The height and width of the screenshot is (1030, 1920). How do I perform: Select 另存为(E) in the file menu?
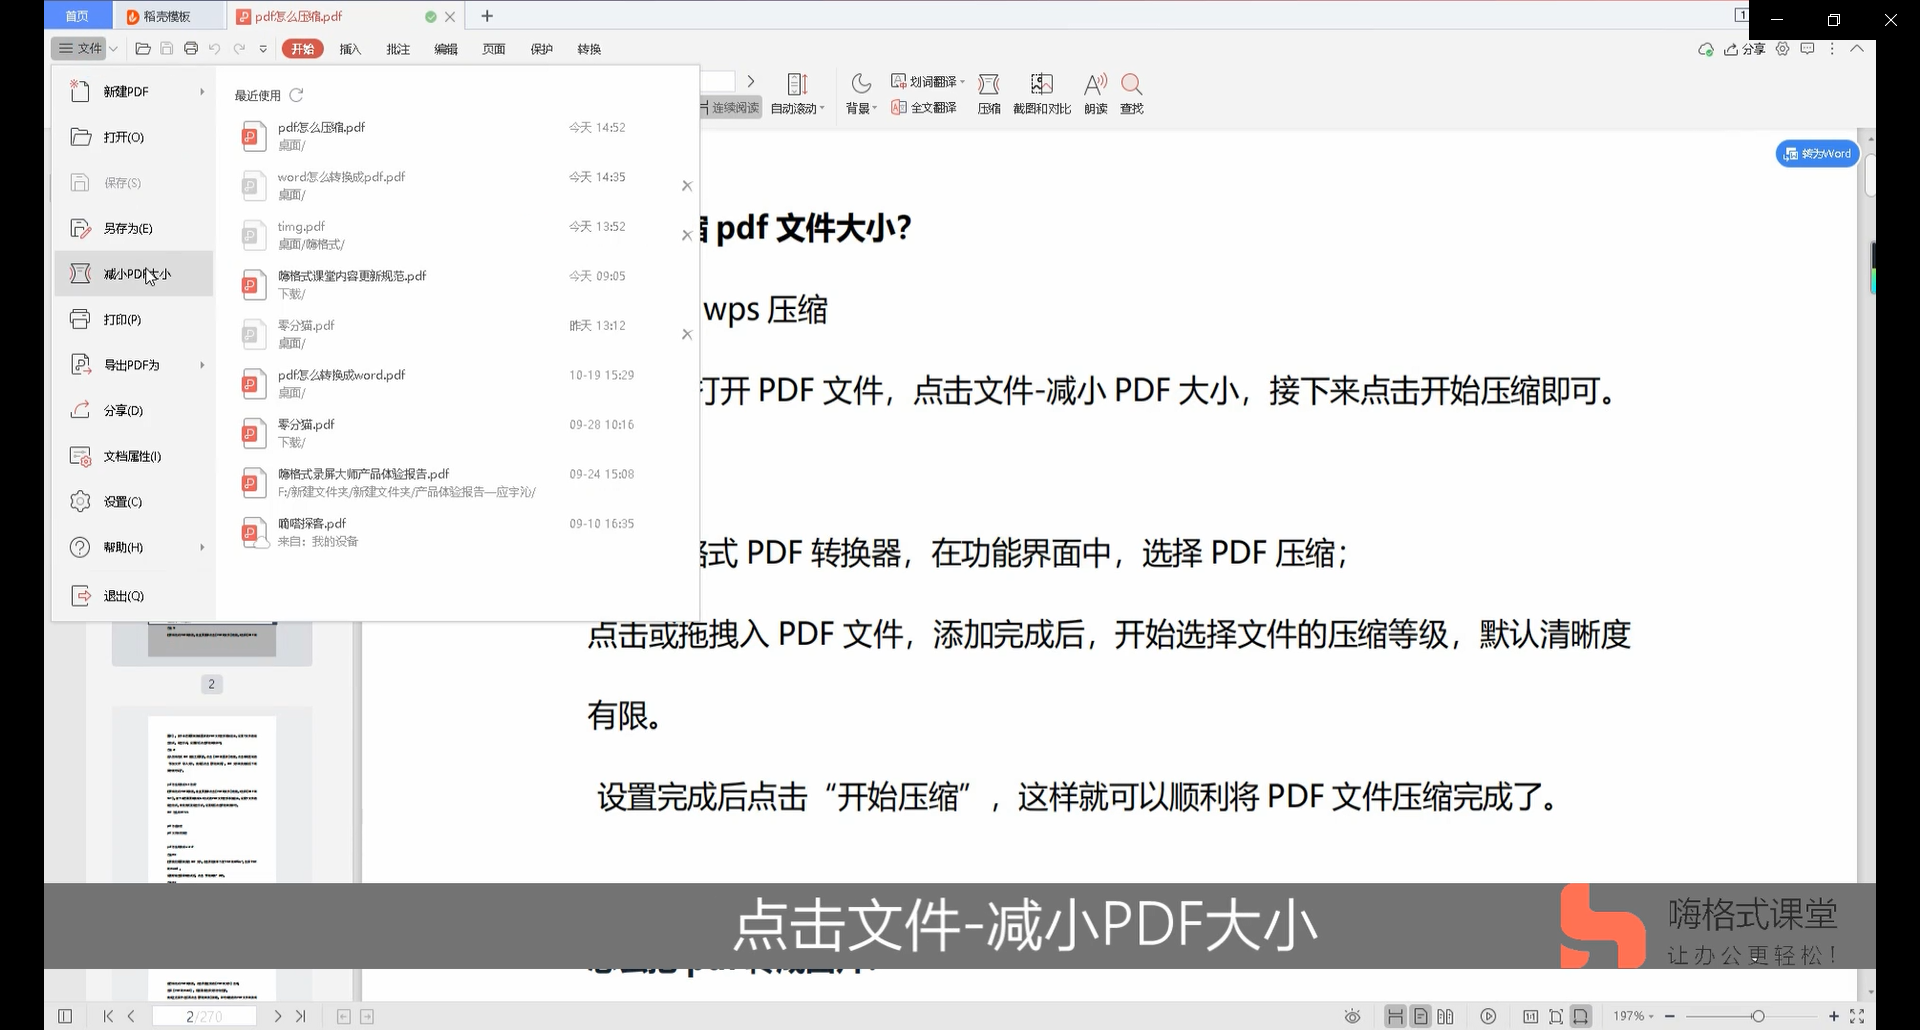point(134,228)
